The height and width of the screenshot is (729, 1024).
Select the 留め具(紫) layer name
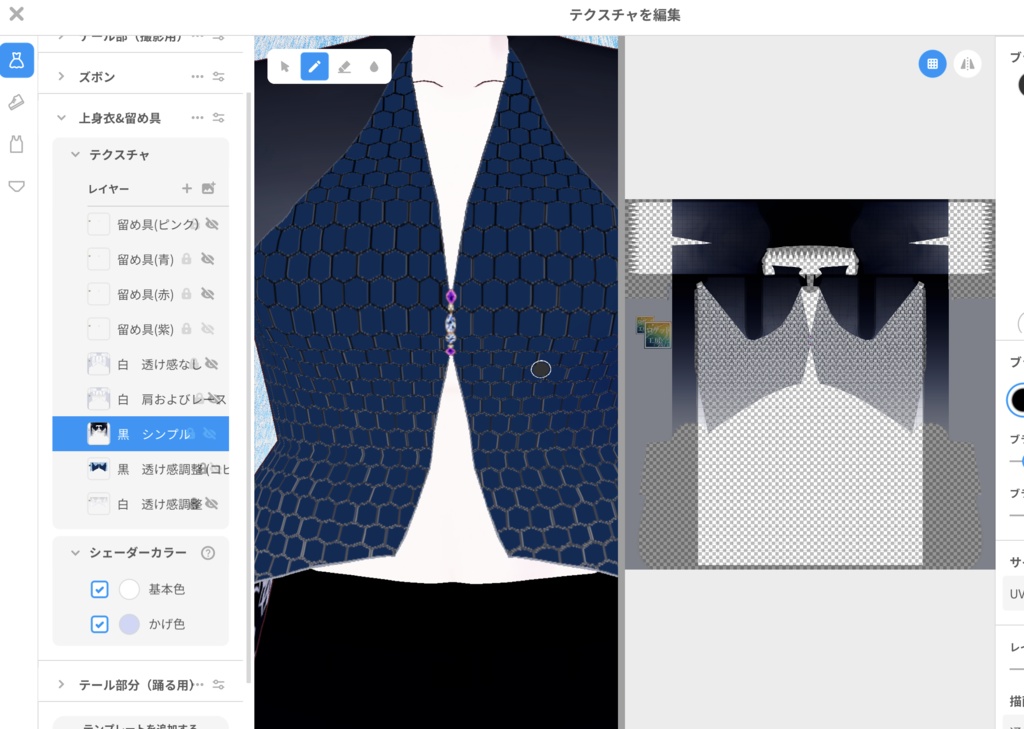pos(146,329)
